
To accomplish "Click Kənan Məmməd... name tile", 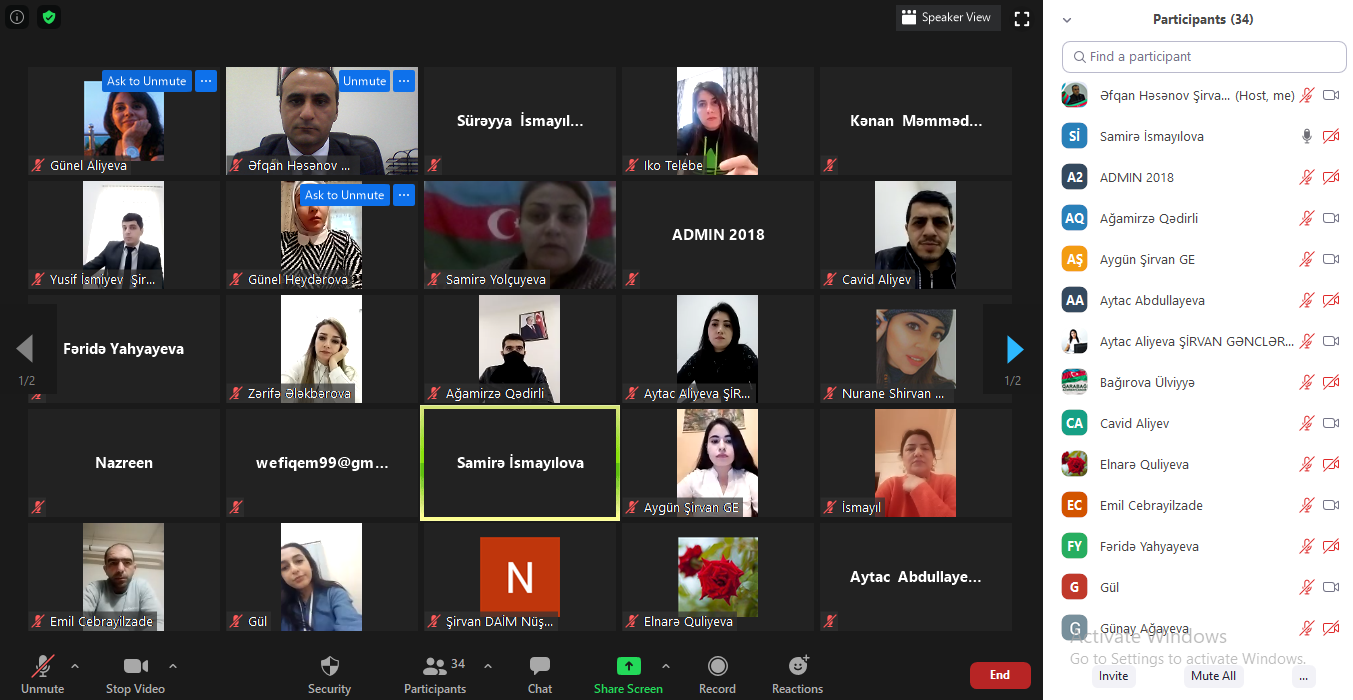I will [915, 121].
